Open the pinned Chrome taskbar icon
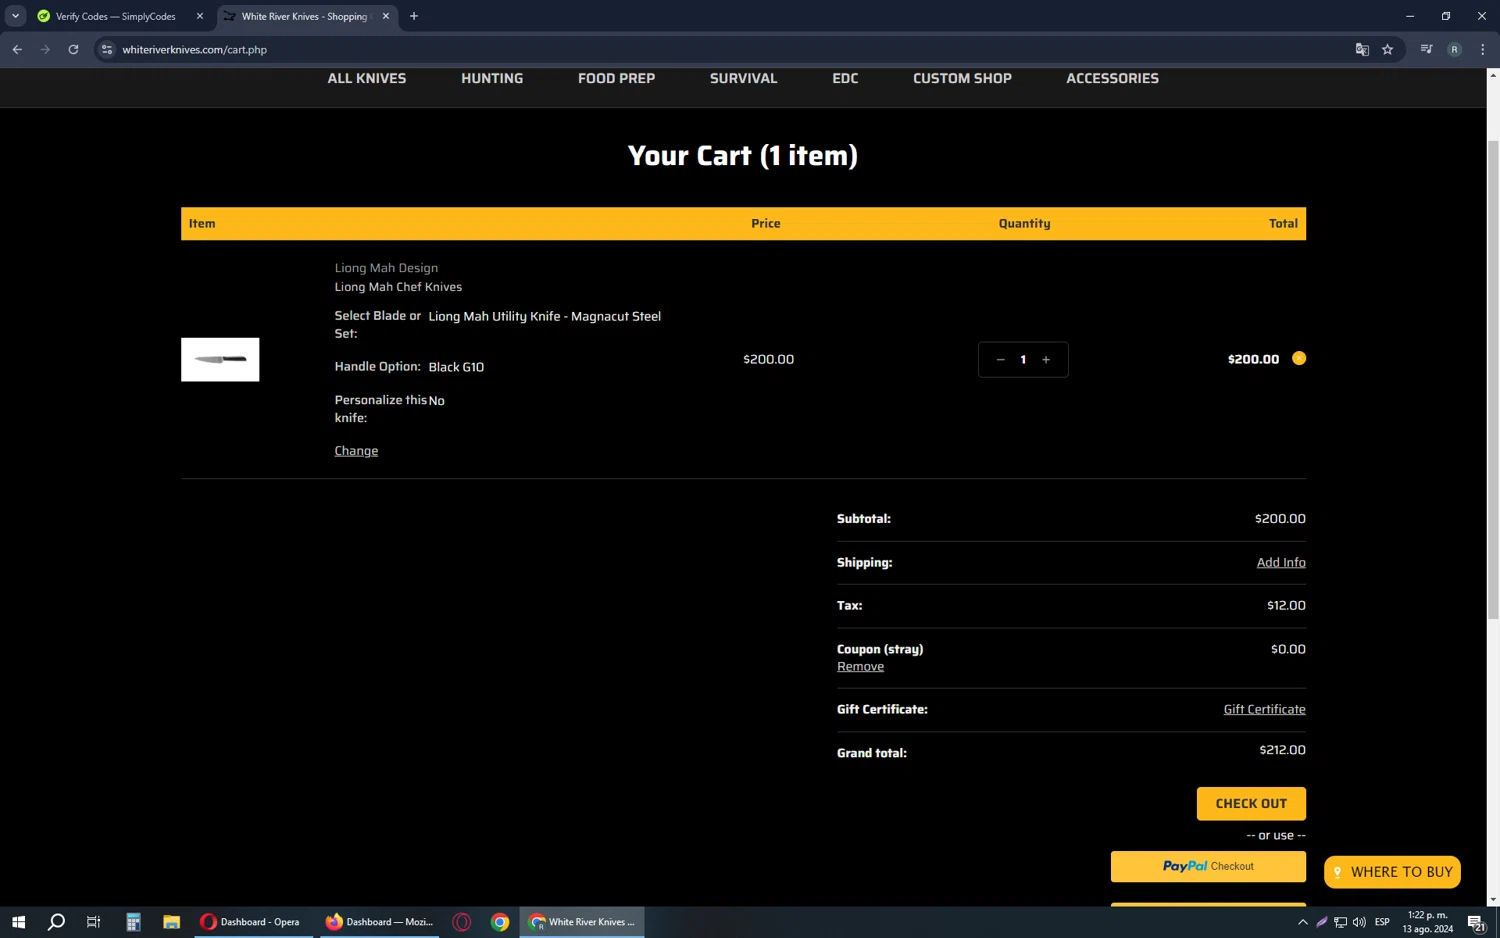Screen dimensions: 1500x938 [x=500, y=922]
